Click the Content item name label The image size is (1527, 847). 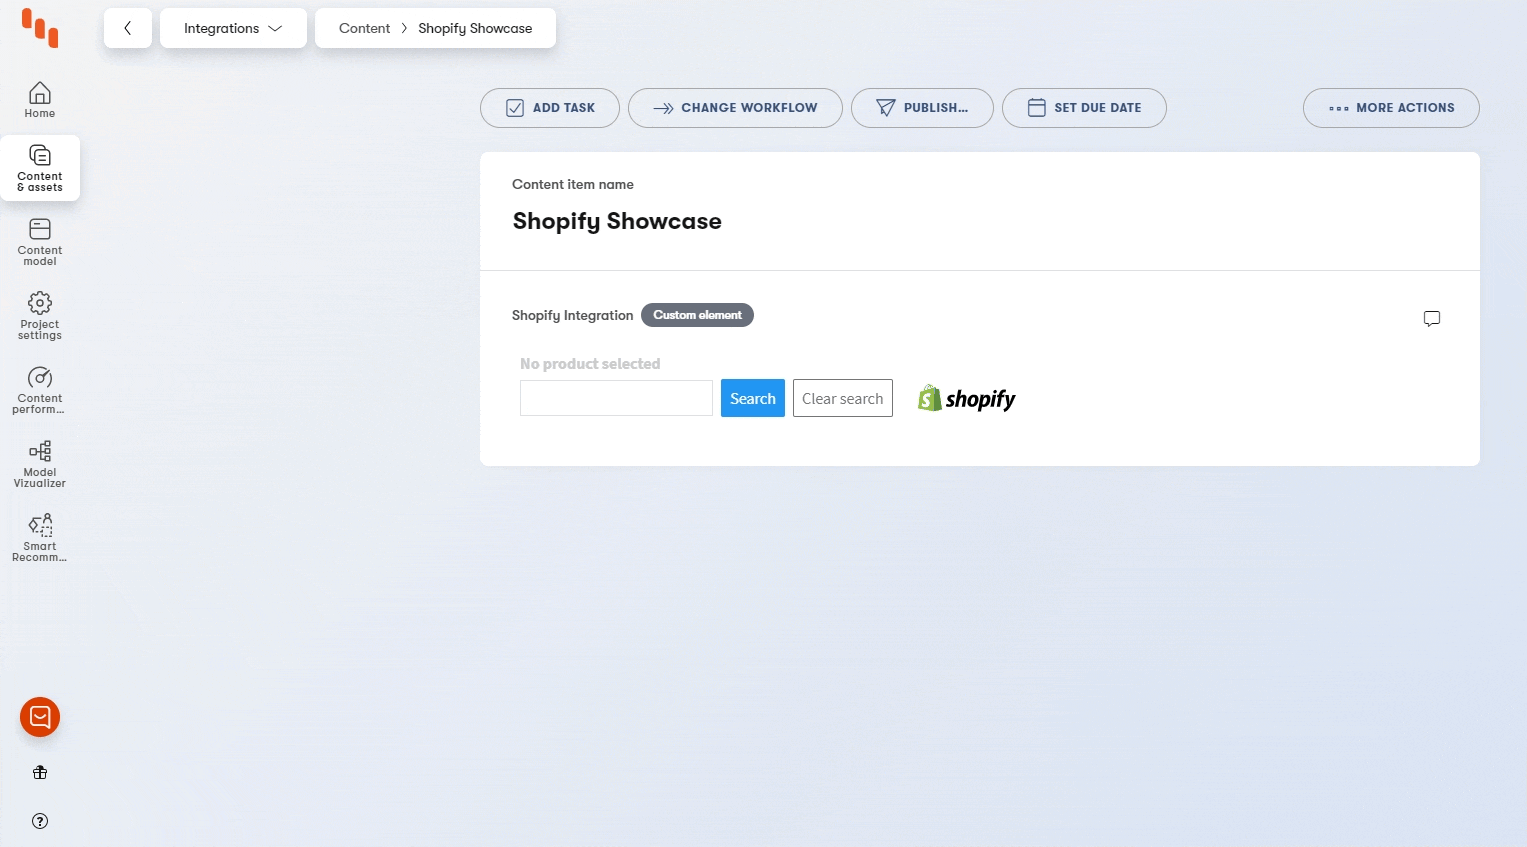point(573,184)
